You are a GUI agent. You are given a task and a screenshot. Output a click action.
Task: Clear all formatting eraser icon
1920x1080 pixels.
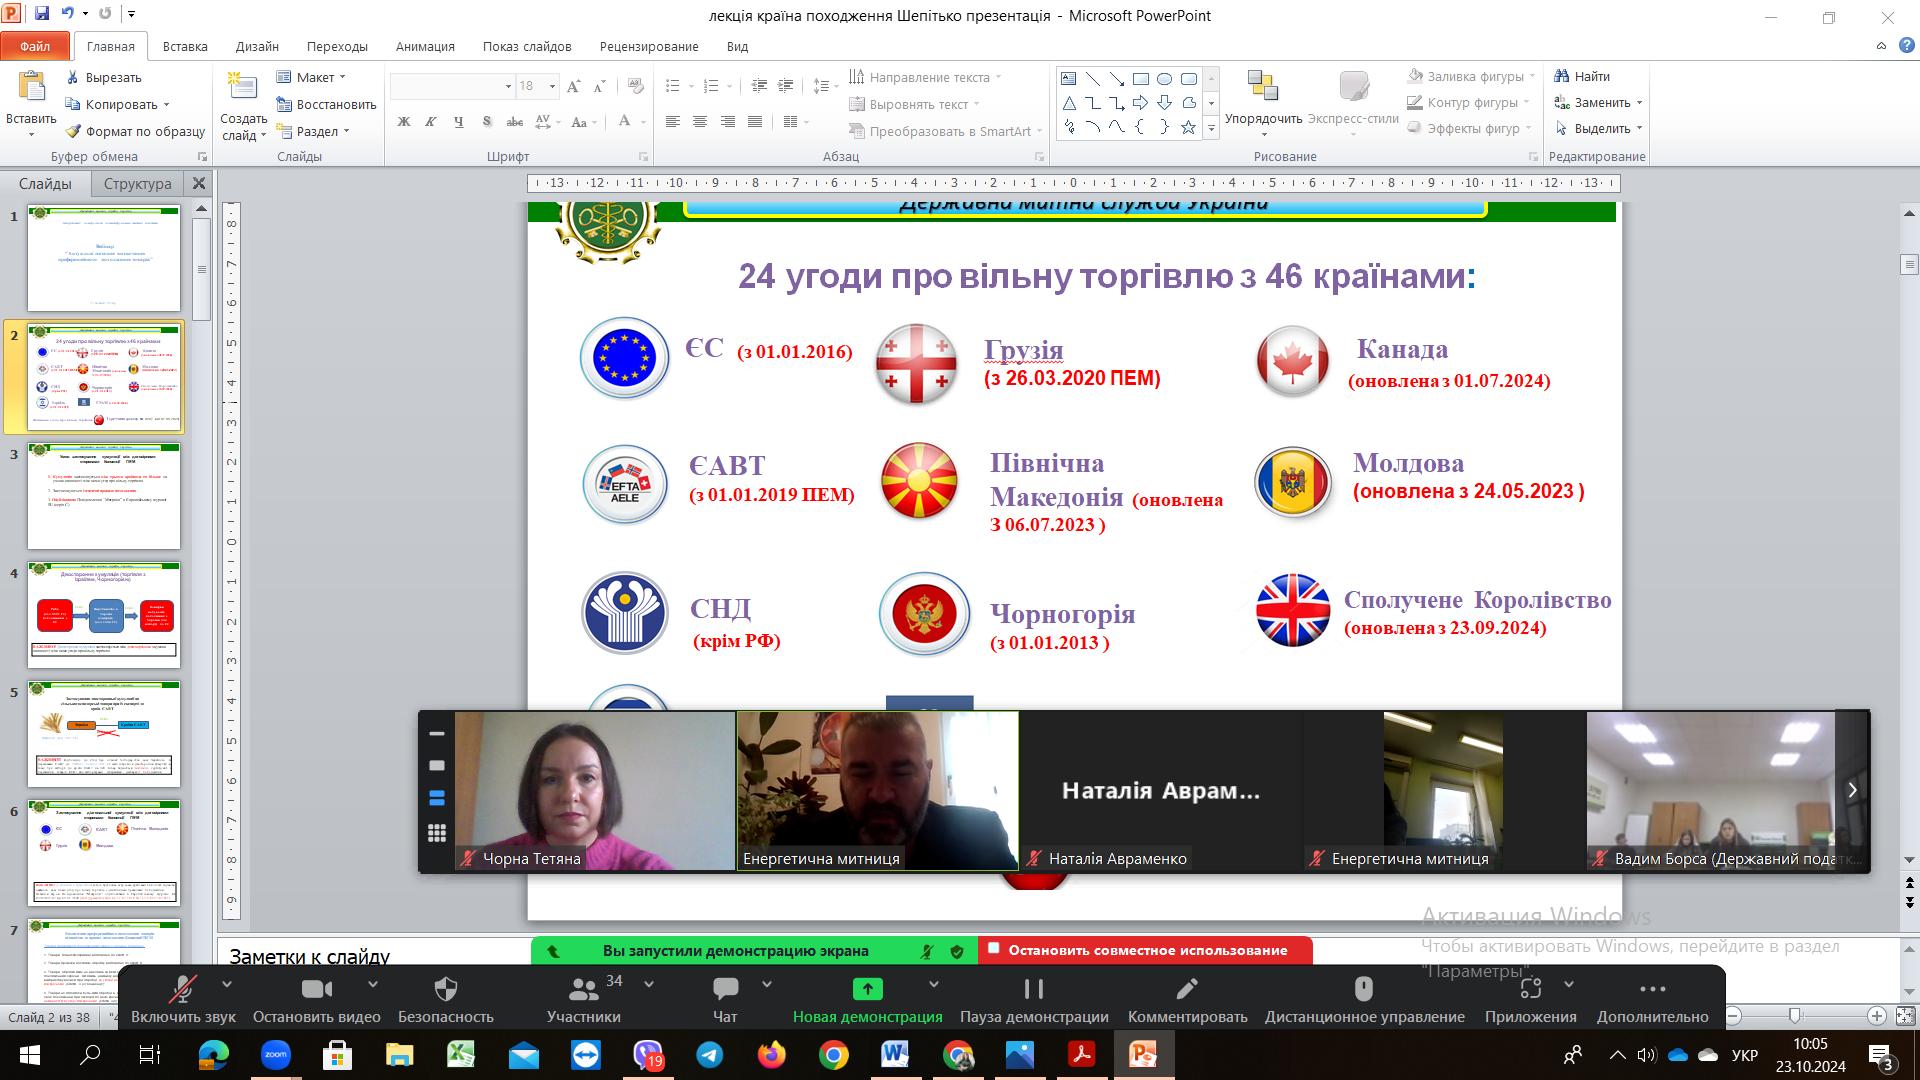pos(636,86)
